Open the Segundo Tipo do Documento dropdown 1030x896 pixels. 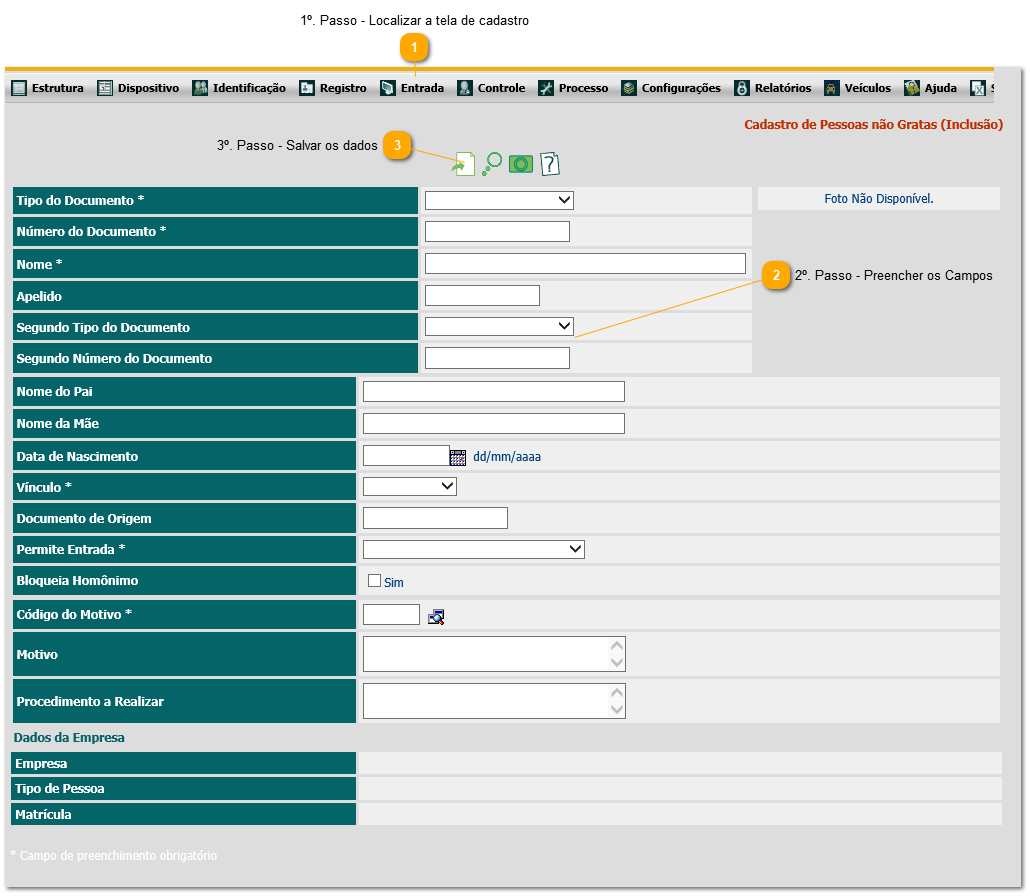click(x=499, y=326)
